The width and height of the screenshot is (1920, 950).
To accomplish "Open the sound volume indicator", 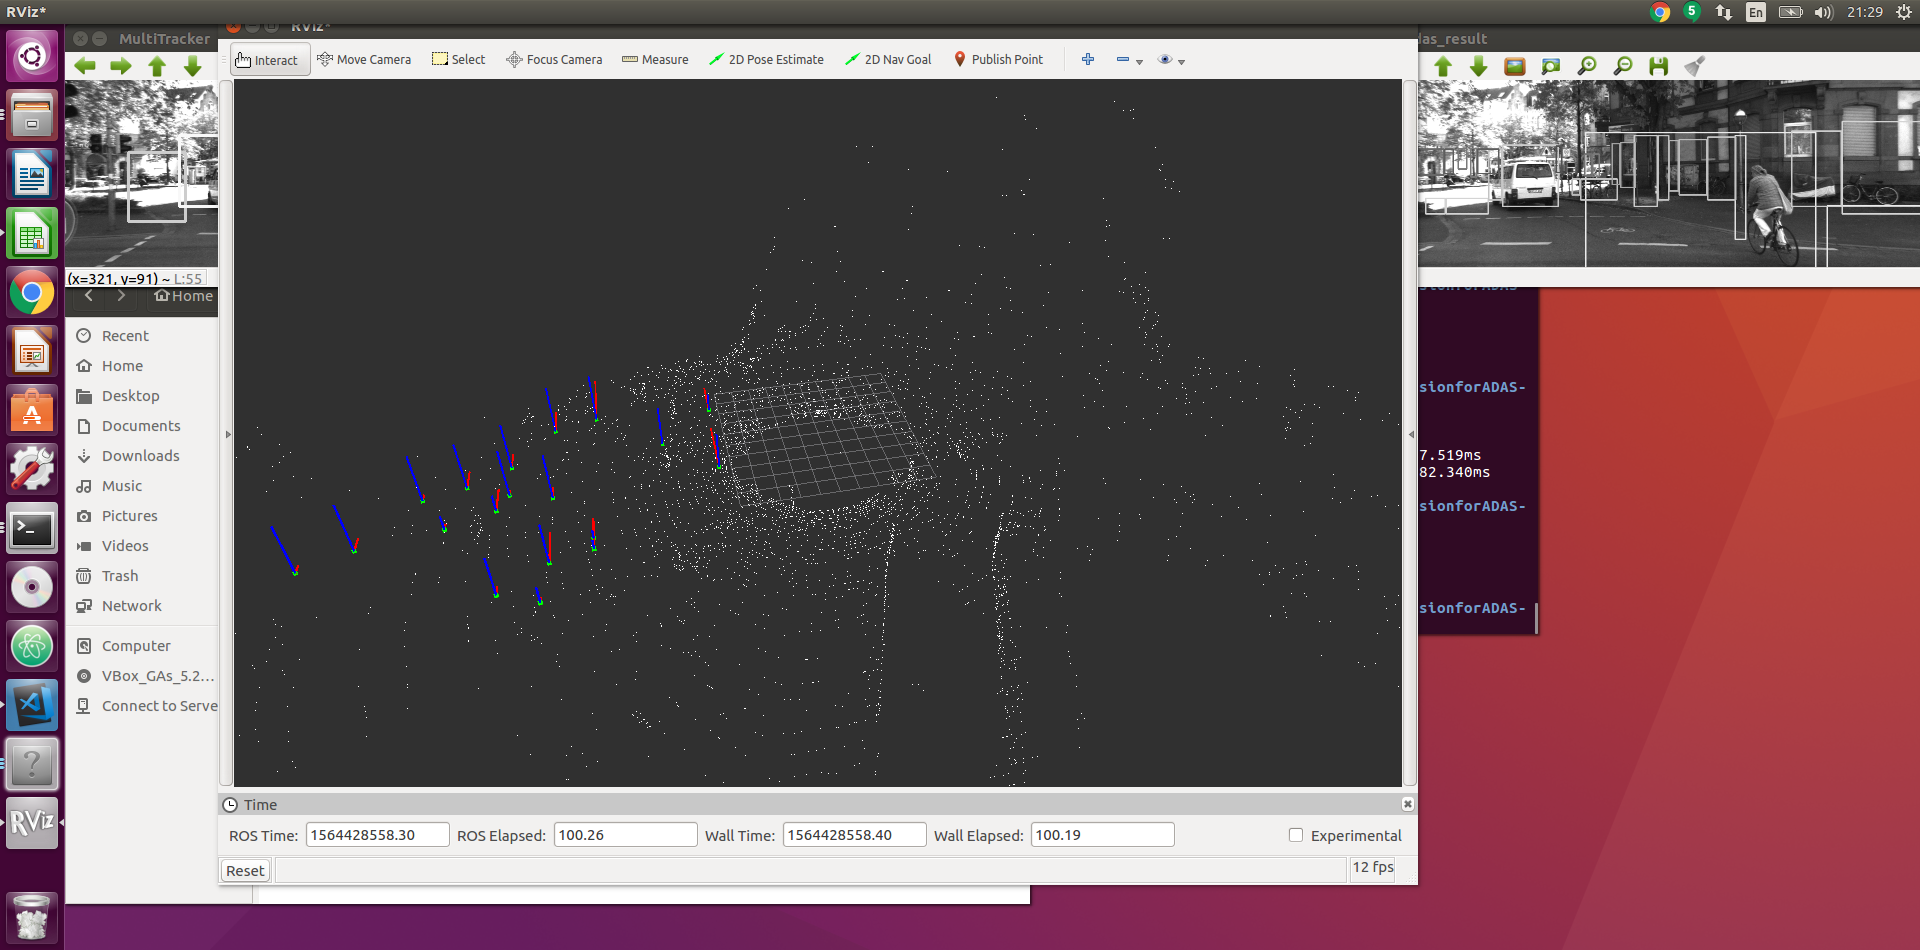I will [x=1823, y=12].
